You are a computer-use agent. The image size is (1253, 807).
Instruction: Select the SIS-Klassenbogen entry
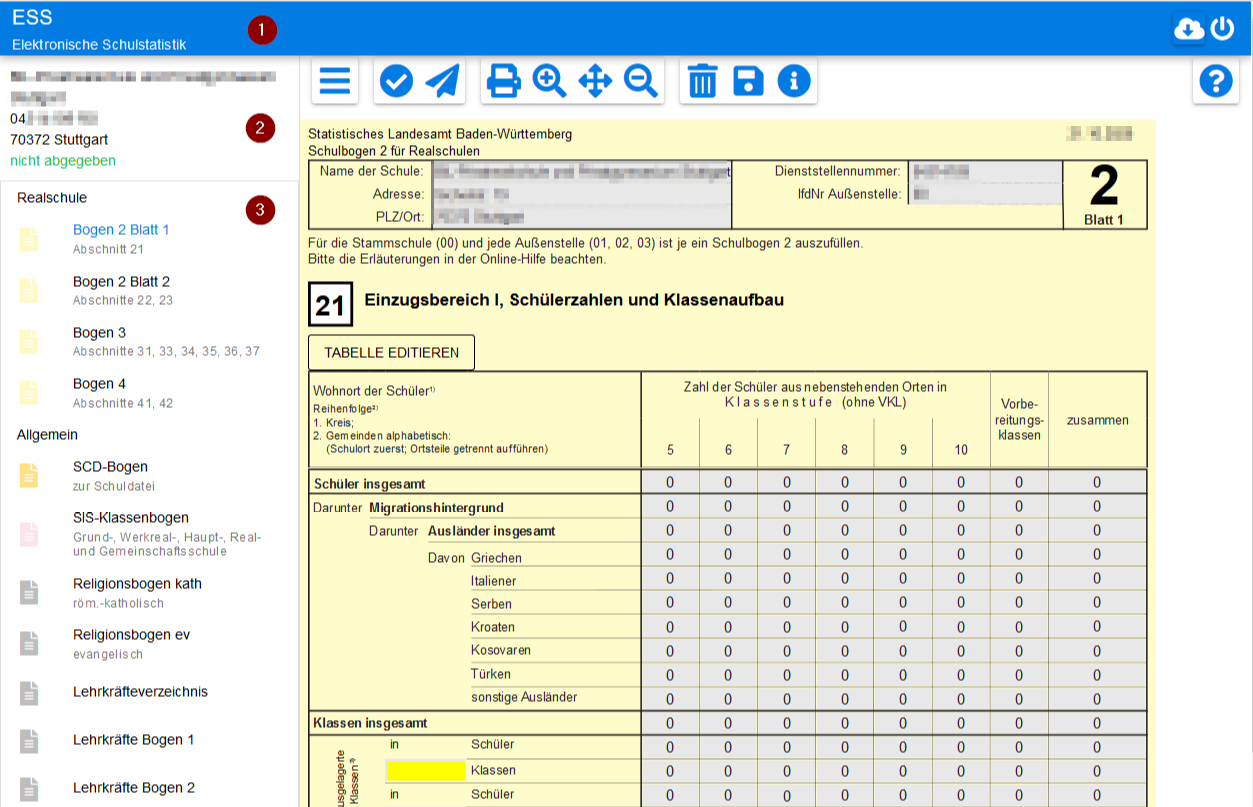(130, 518)
